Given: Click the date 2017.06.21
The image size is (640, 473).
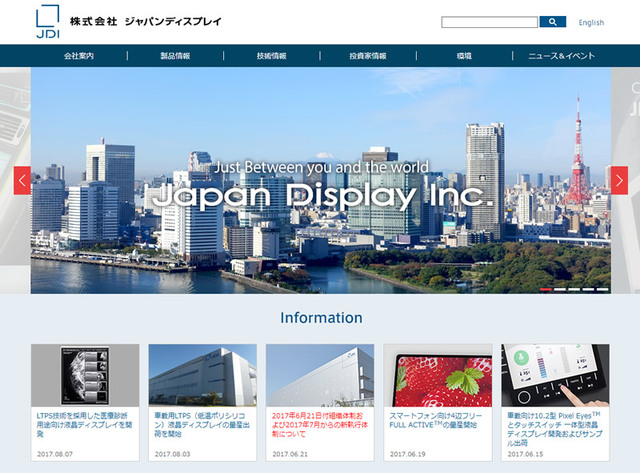Looking at the screenshot, I should tap(290, 454).
